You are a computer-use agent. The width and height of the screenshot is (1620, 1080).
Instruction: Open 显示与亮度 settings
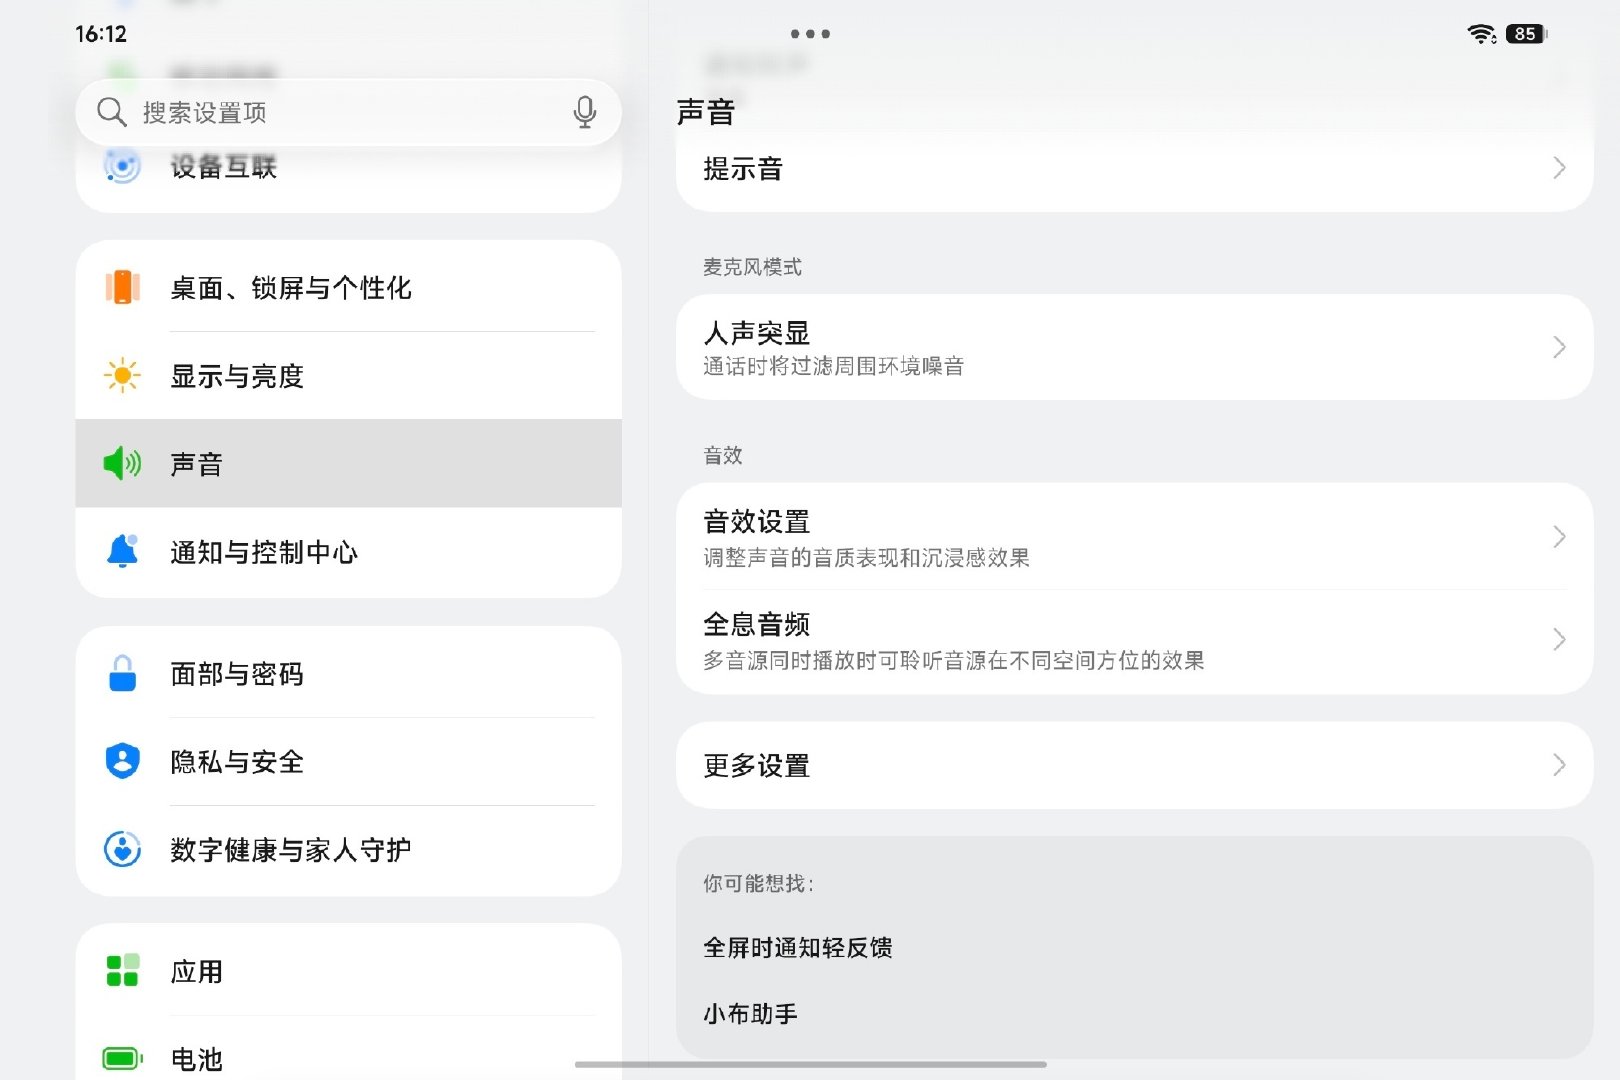pyautogui.click(x=348, y=376)
